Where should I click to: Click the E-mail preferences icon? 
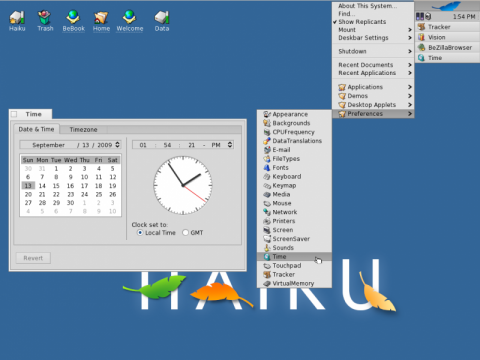(x=267, y=150)
